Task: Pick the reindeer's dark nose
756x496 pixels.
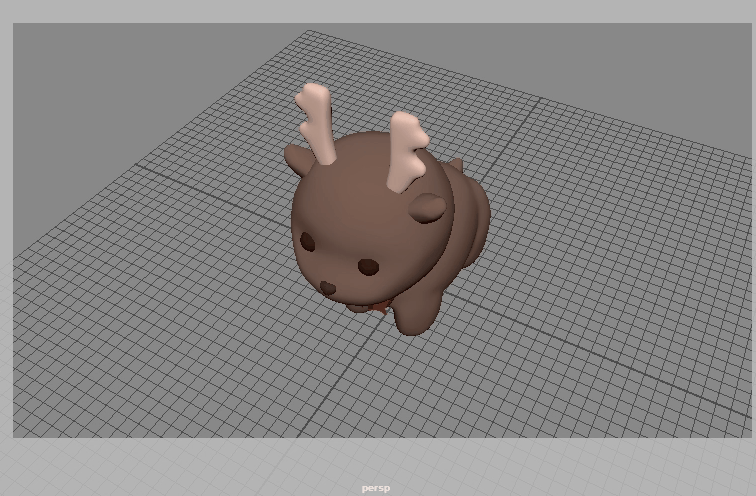Action: pyautogui.click(x=328, y=288)
